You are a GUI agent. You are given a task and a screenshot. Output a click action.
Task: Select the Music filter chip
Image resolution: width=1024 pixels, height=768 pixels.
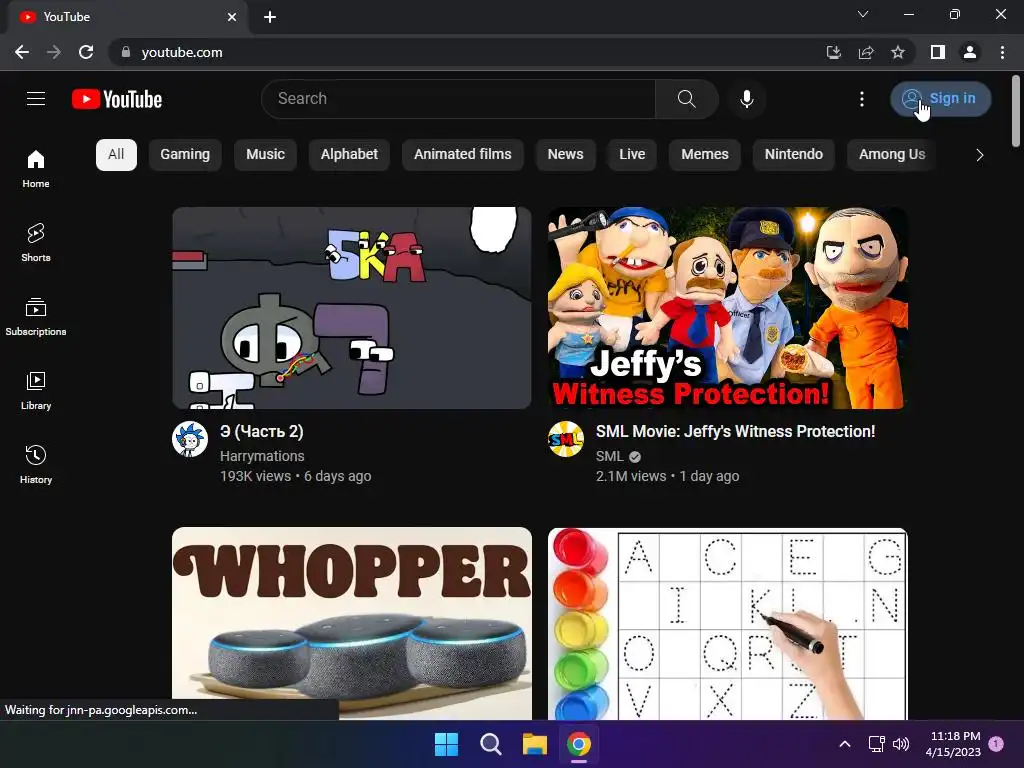pos(265,155)
